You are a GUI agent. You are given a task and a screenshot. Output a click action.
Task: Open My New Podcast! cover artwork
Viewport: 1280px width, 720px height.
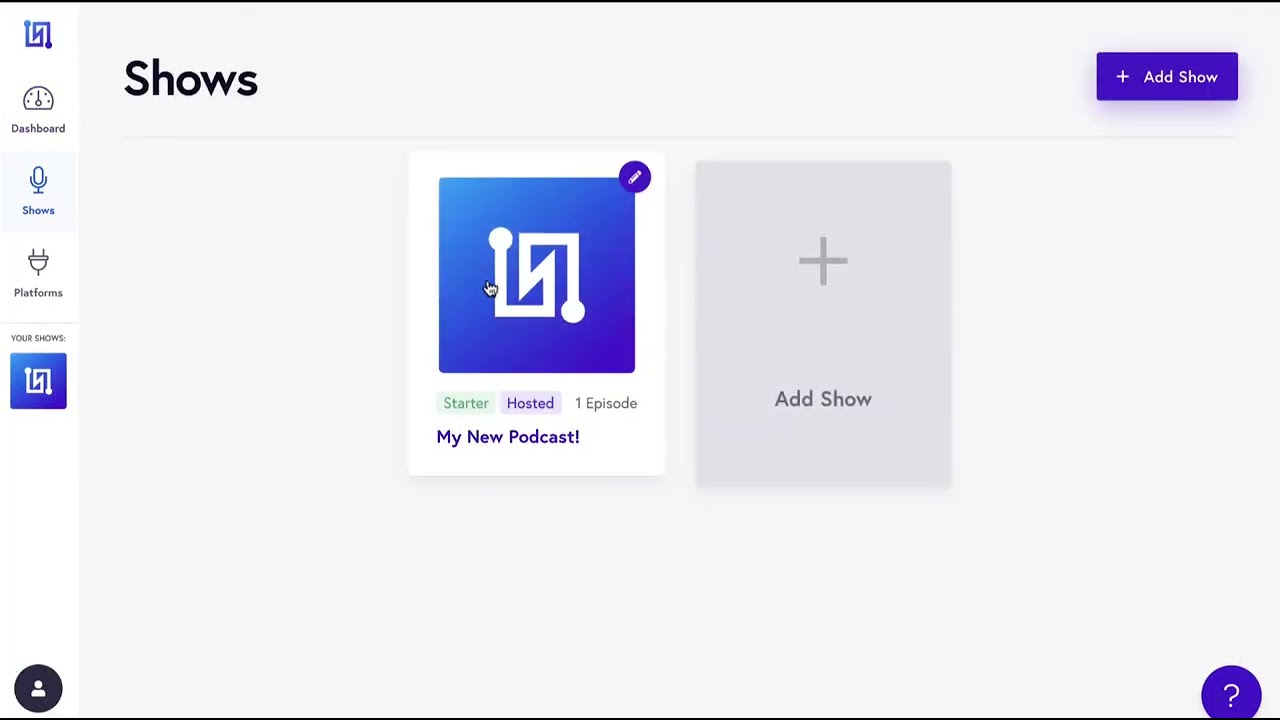537,275
